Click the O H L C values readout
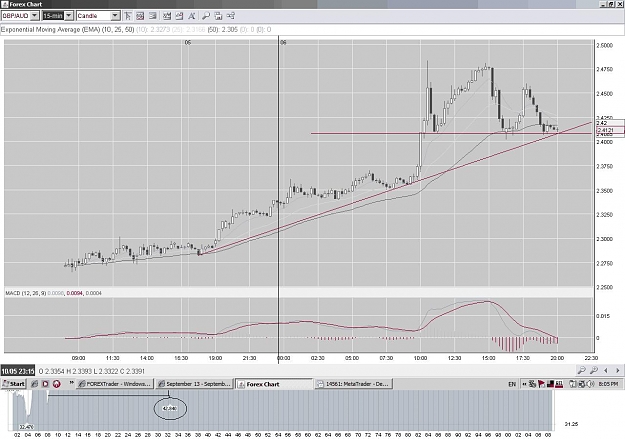 (92, 371)
